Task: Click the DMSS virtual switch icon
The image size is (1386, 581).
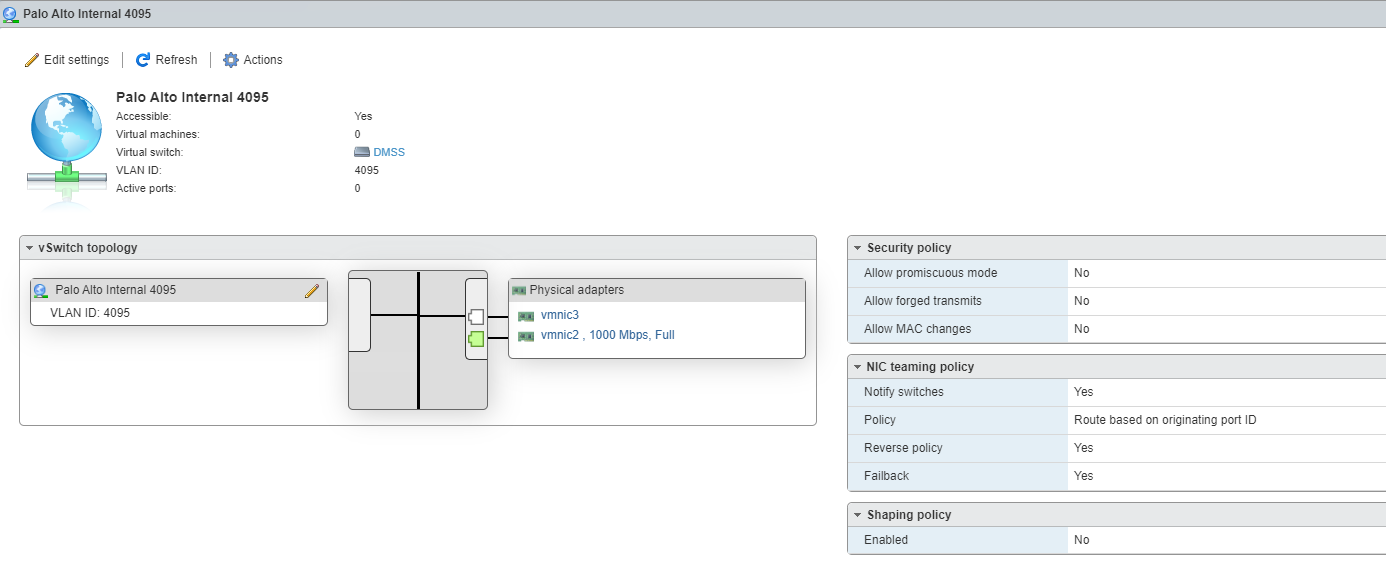Action: click(x=362, y=153)
